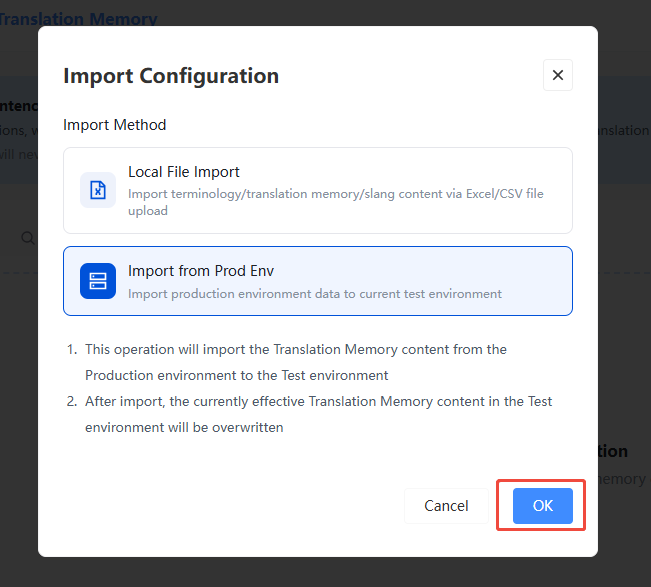The image size is (651, 587).
Task: Click the Excel/CSV file upload description text
Action: pyautogui.click(x=335, y=202)
